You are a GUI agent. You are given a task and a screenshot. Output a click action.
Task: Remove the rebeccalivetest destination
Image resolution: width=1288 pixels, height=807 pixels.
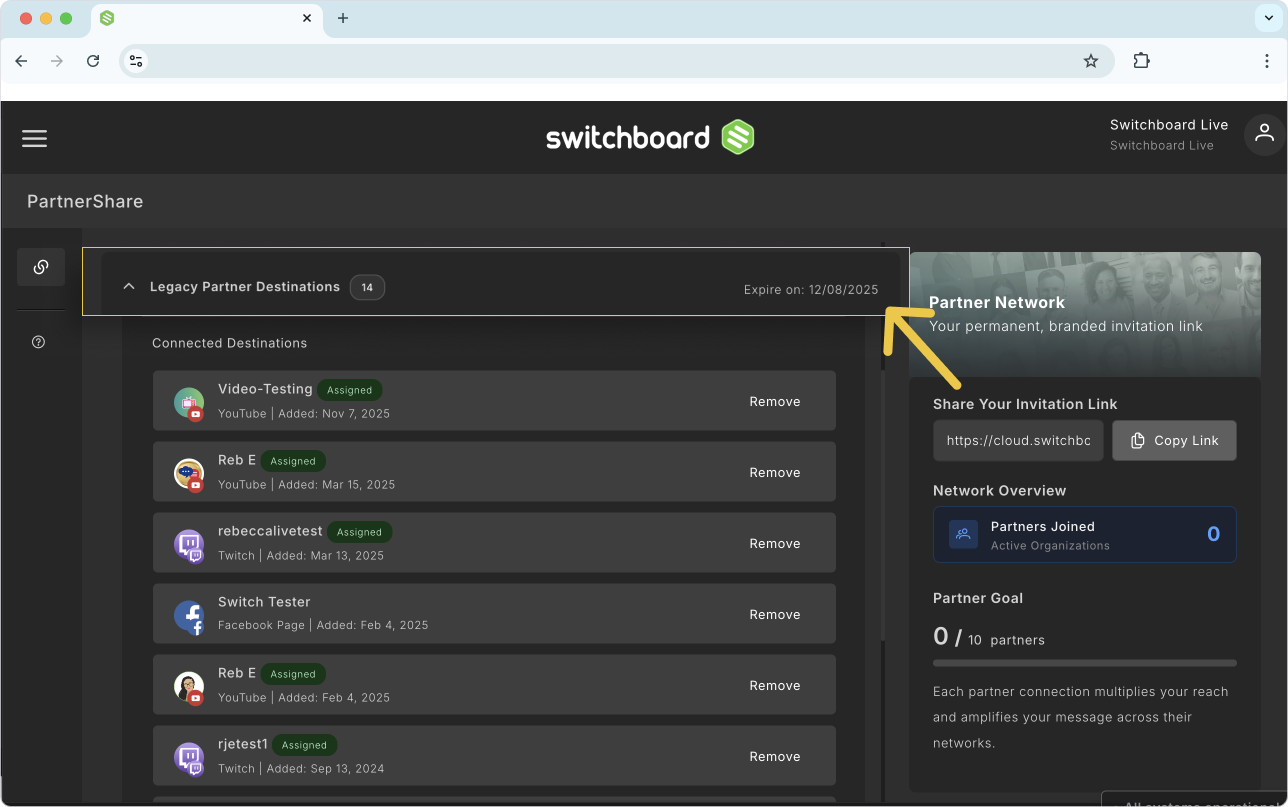[x=775, y=544]
